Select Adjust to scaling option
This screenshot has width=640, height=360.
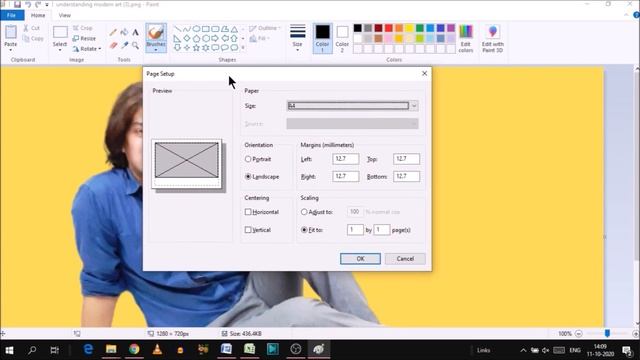point(304,212)
